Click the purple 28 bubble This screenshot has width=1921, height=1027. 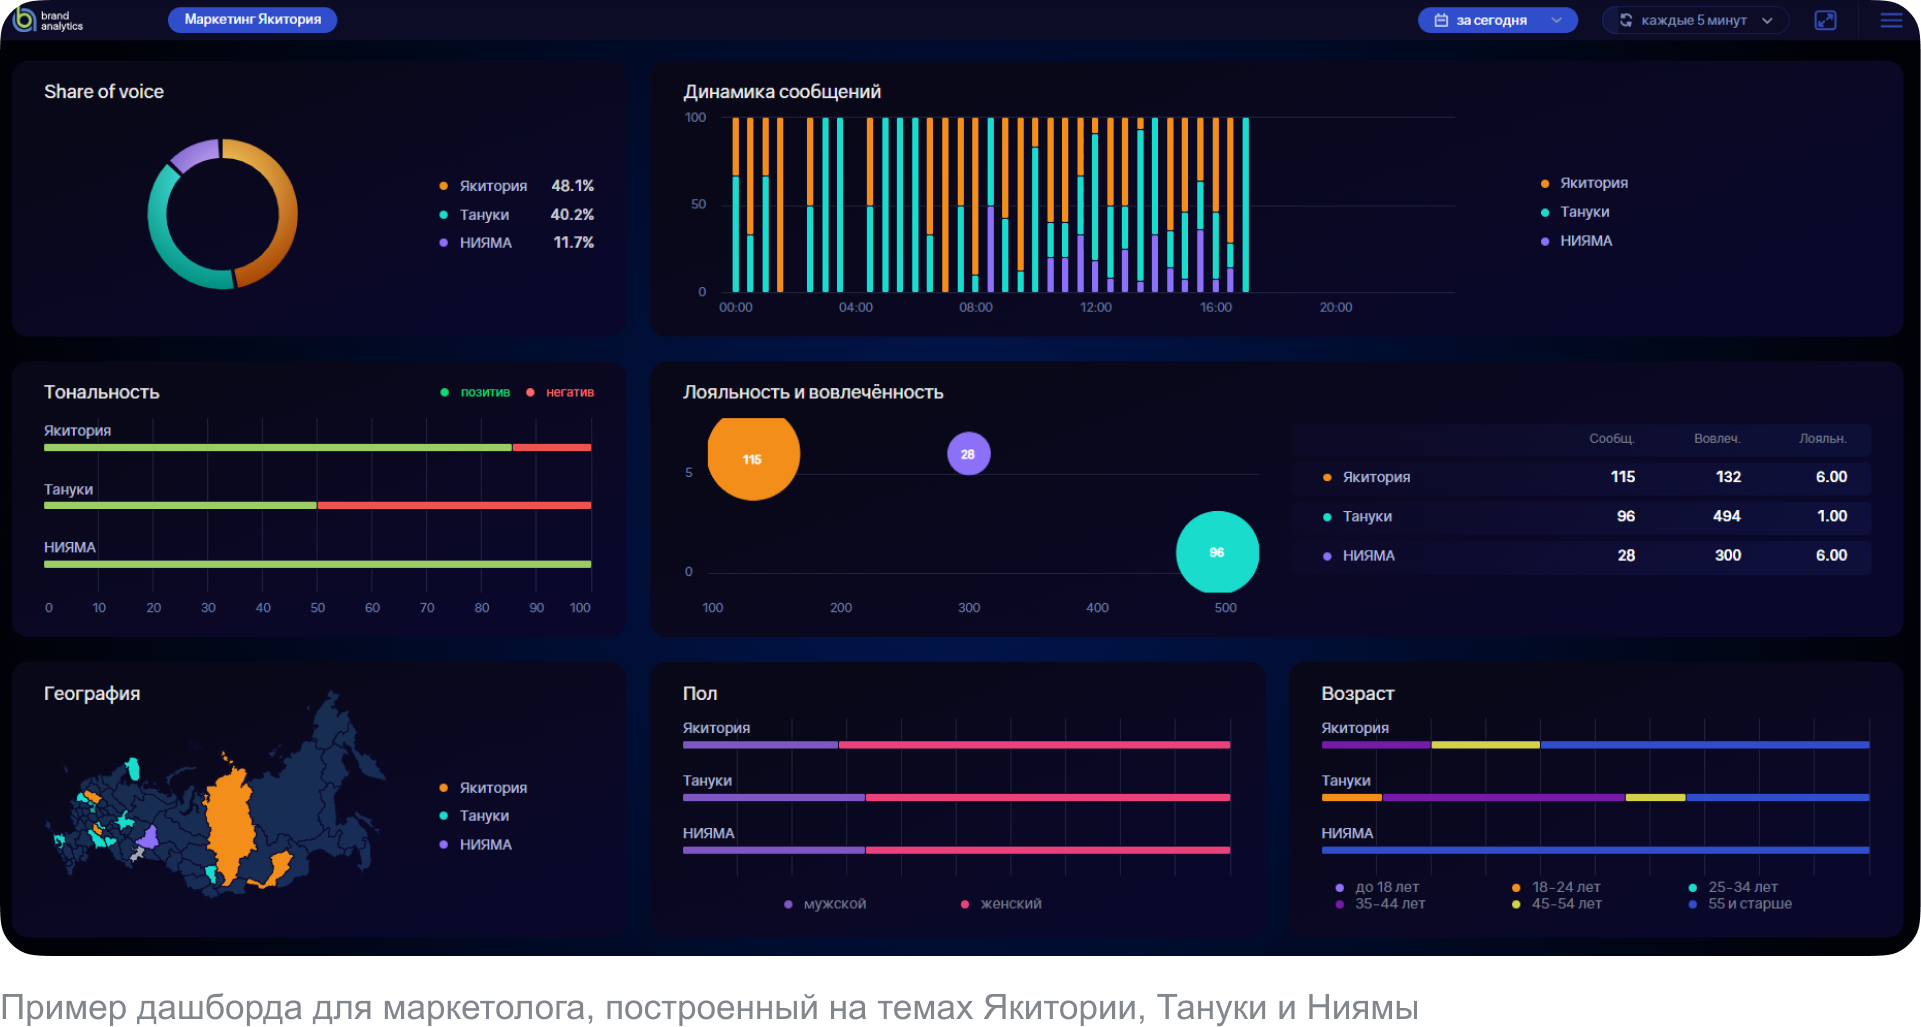pos(968,454)
